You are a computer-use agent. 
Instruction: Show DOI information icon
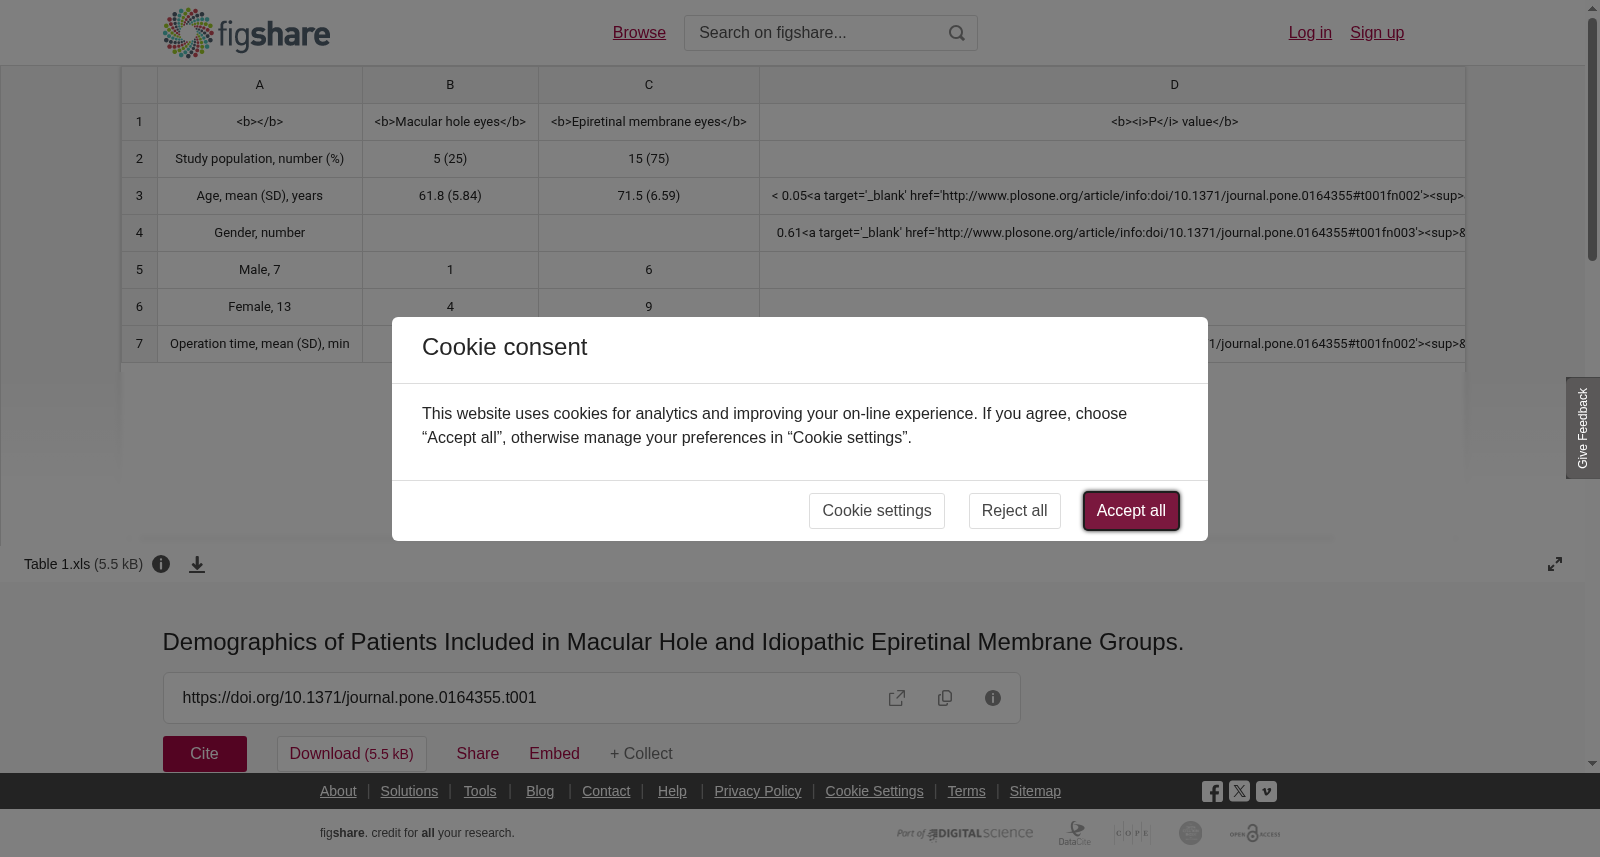[993, 698]
